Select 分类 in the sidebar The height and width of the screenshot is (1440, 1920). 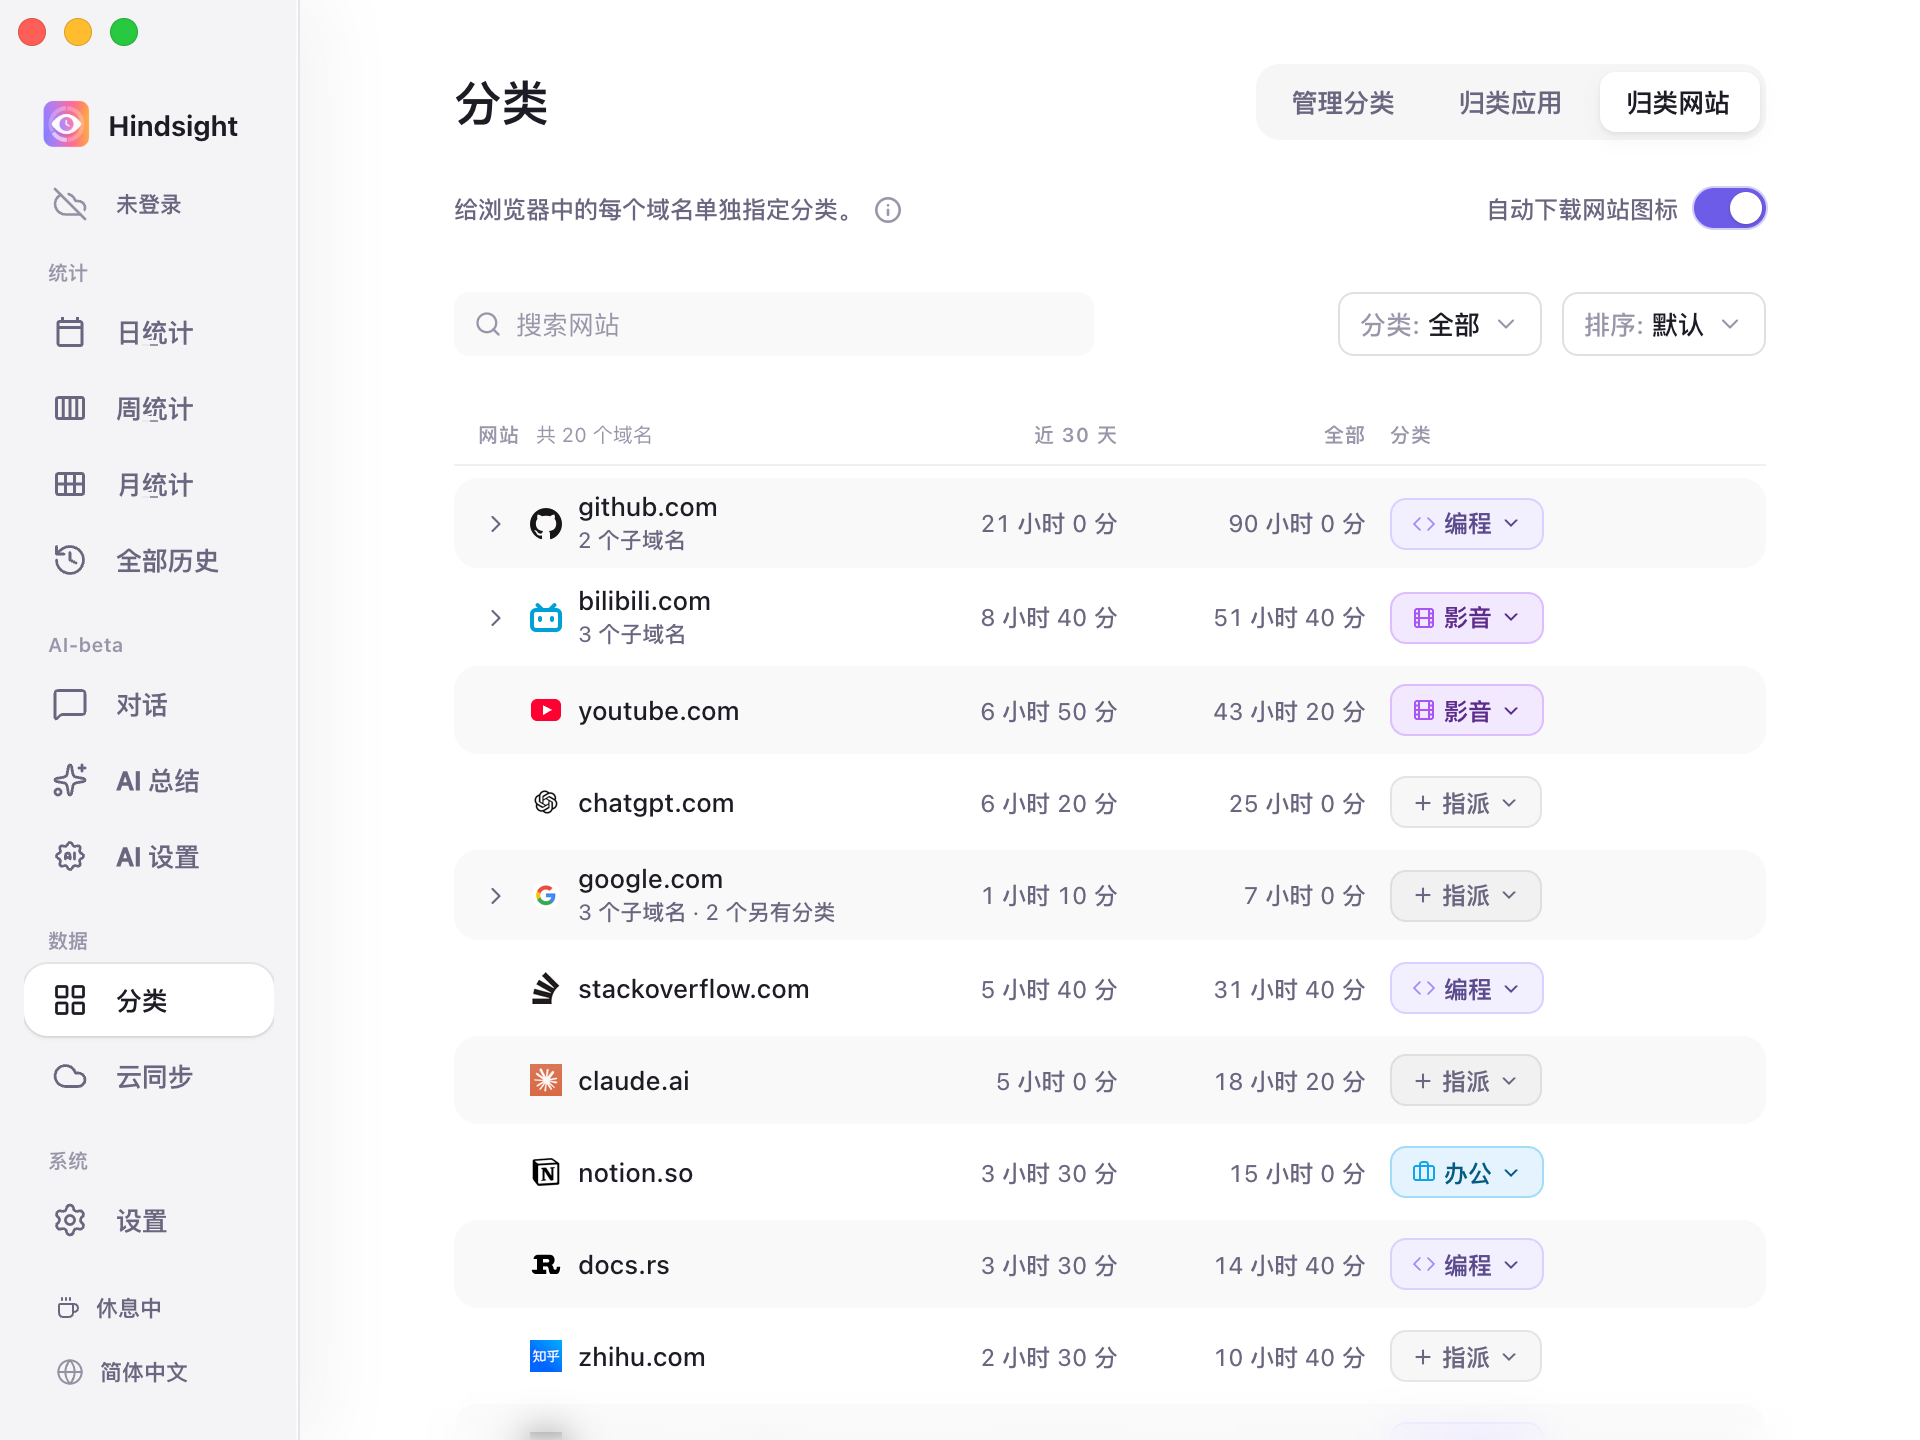coord(149,1000)
